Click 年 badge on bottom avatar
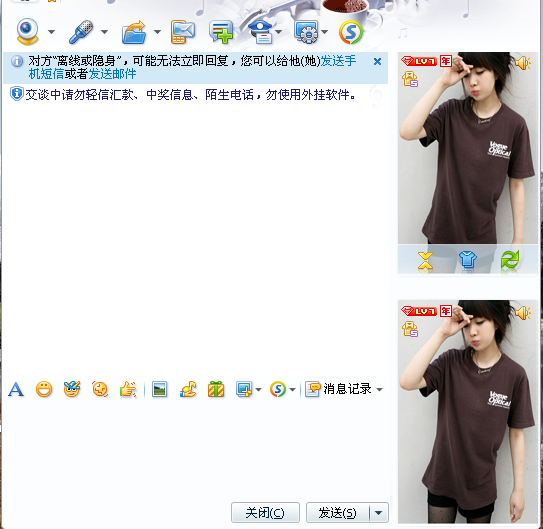This screenshot has height=529, width=543. [x=446, y=311]
